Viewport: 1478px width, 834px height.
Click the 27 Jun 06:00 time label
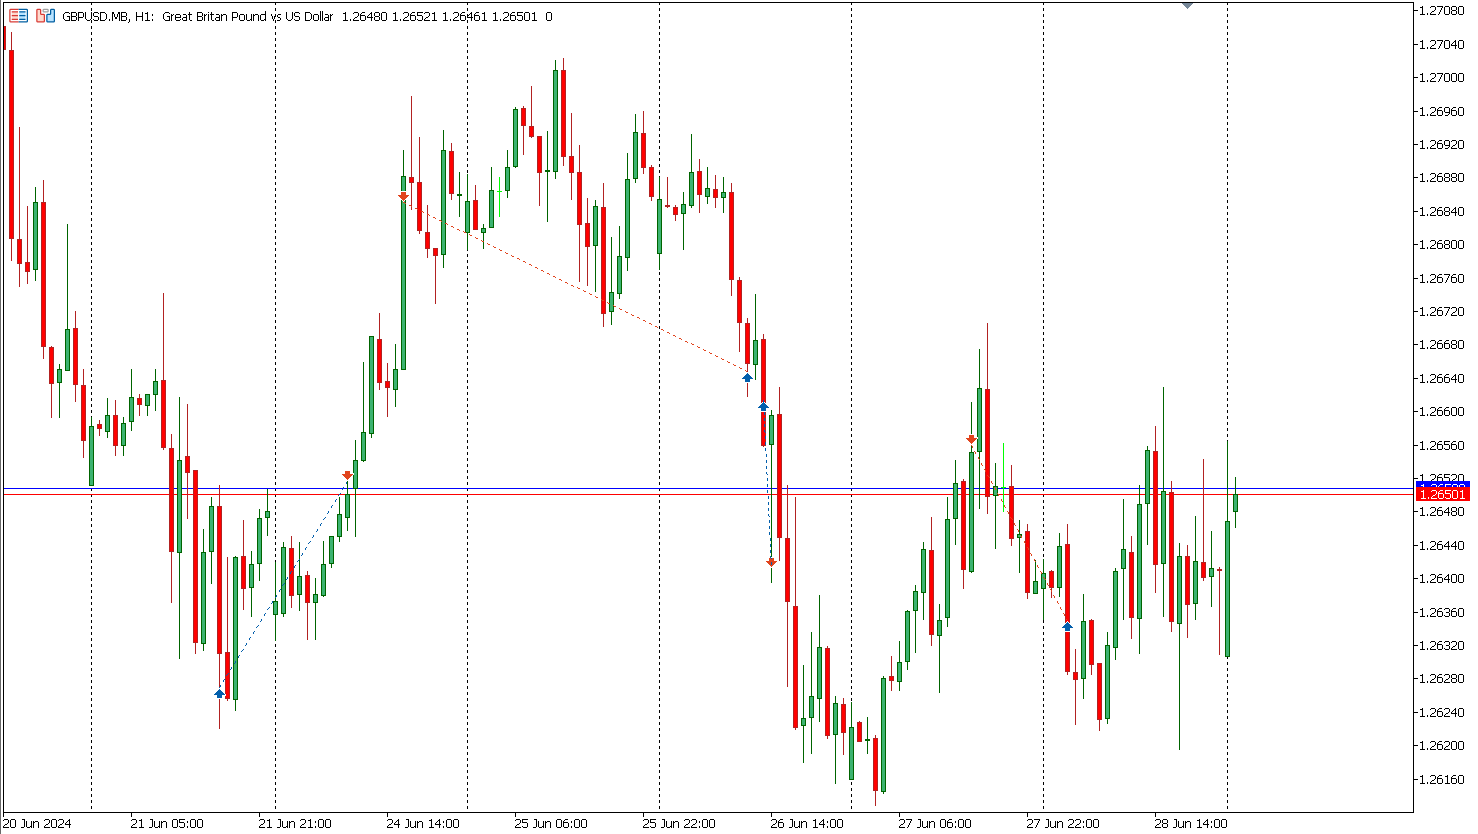[935, 824]
